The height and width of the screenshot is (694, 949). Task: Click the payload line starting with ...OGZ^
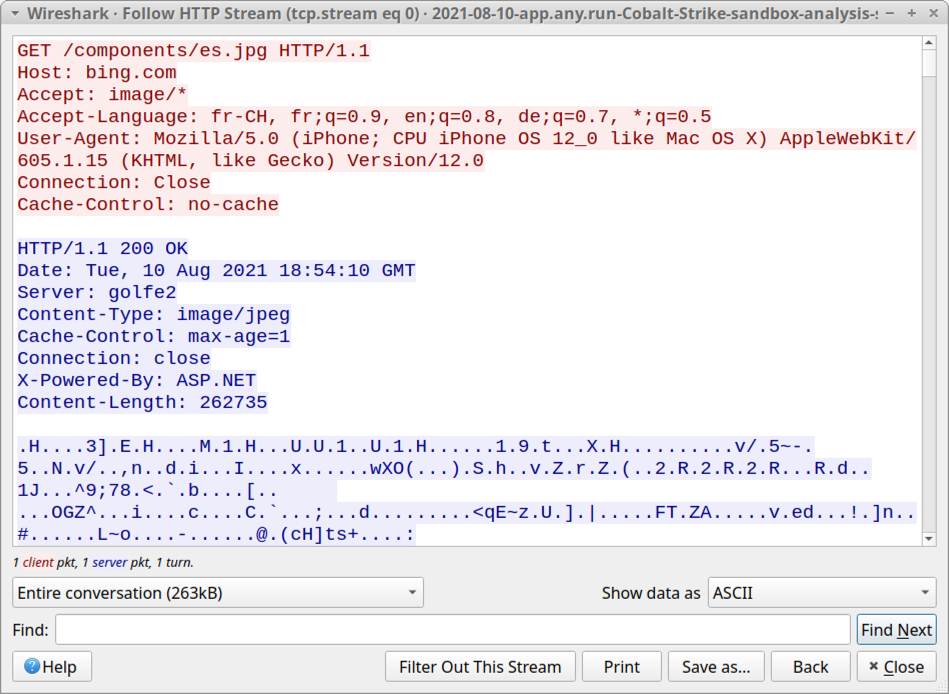[x=467, y=512]
